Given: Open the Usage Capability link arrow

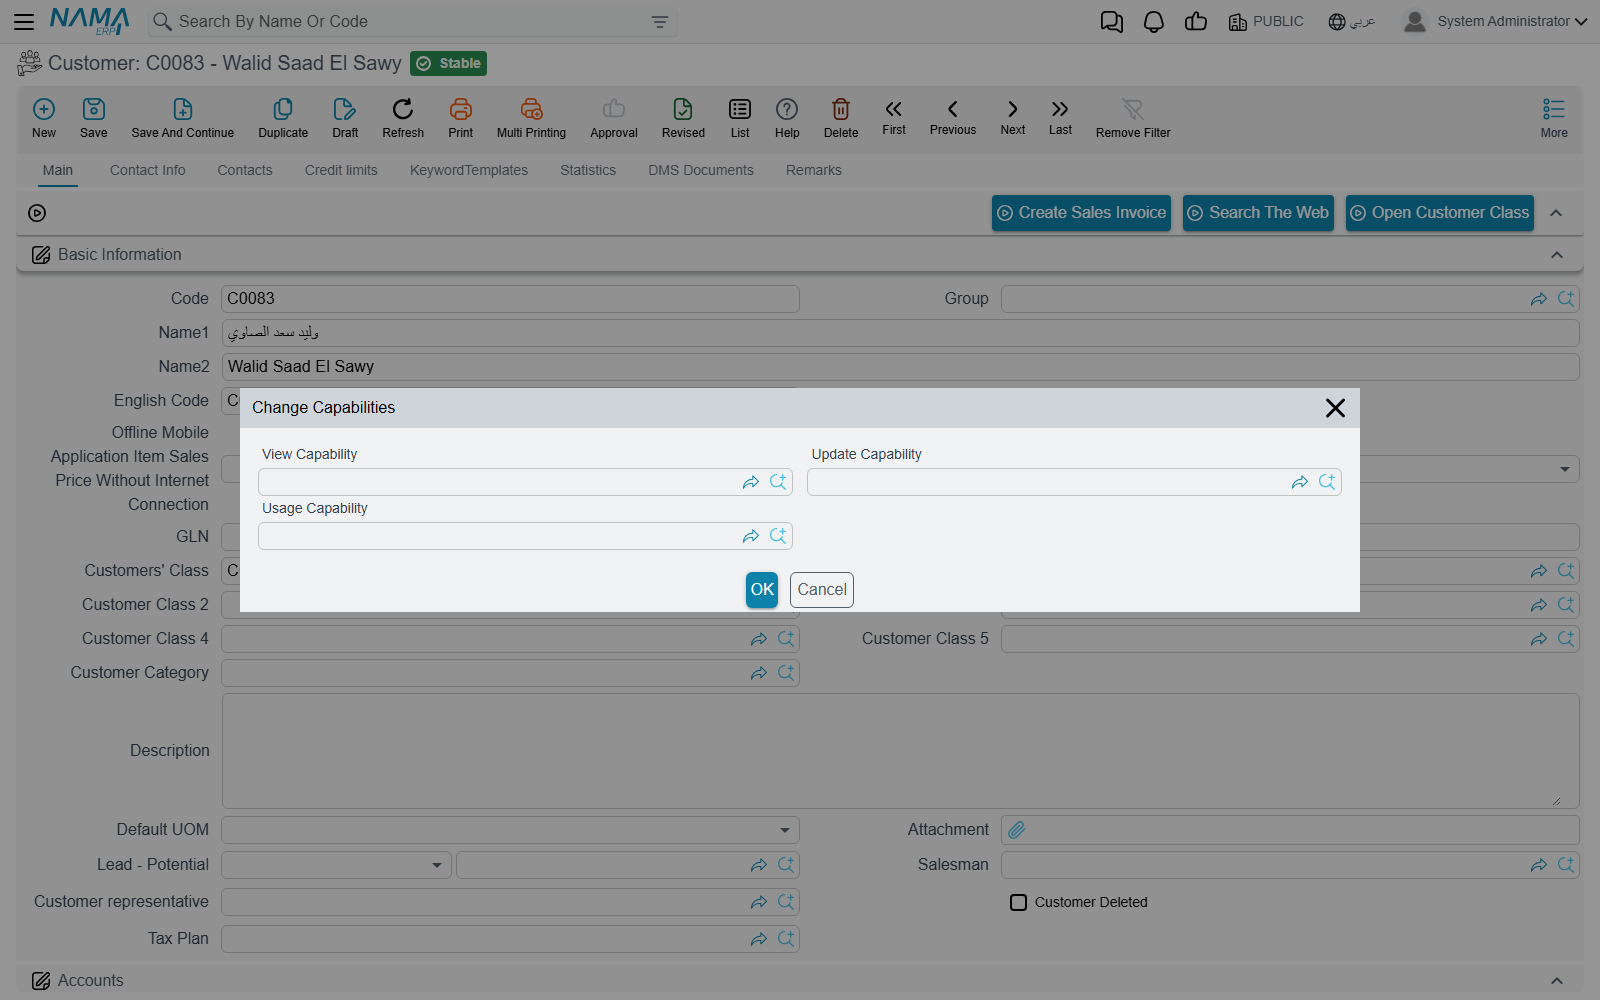Looking at the screenshot, I should (x=751, y=536).
